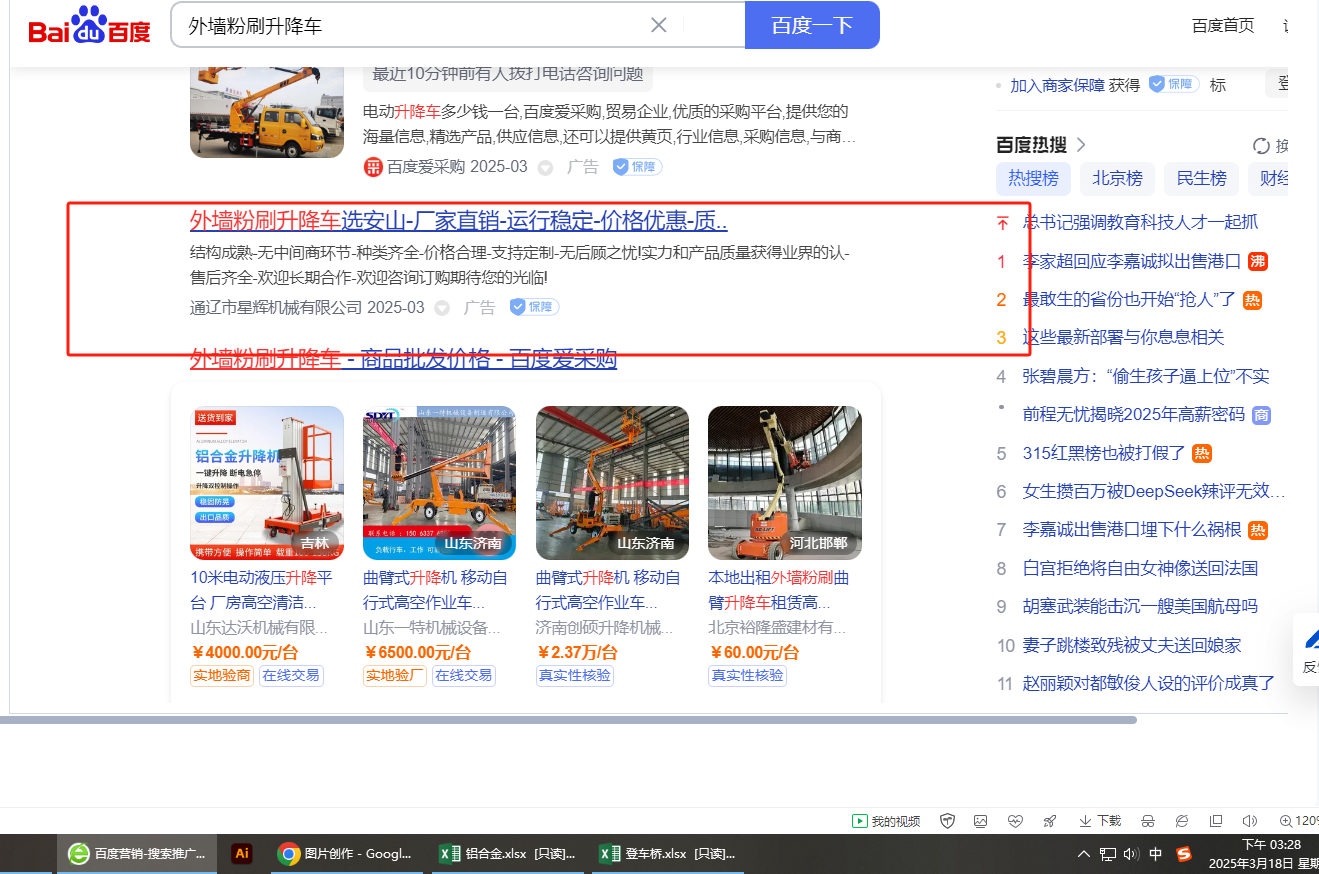Screen dimensions: 1319x874
Task: Expand dropdown arrow after 通辽市星辉机械有限公司 2025-03
Action: coord(442,308)
